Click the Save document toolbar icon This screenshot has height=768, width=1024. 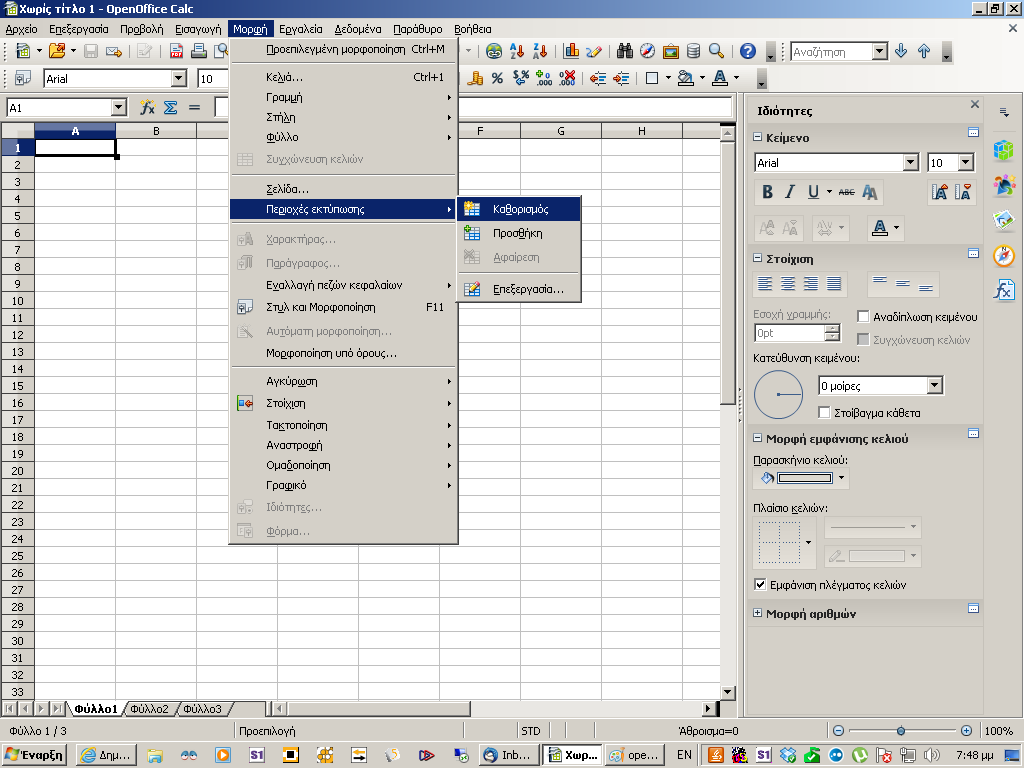click(91, 51)
